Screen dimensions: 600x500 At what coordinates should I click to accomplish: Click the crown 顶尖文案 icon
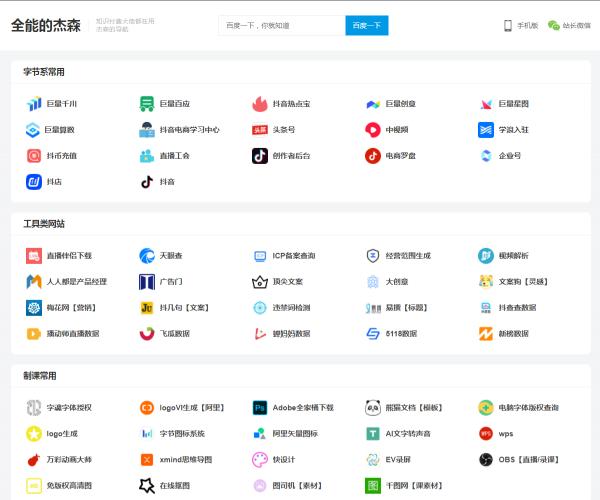pyautogui.click(x=260, y=282)
